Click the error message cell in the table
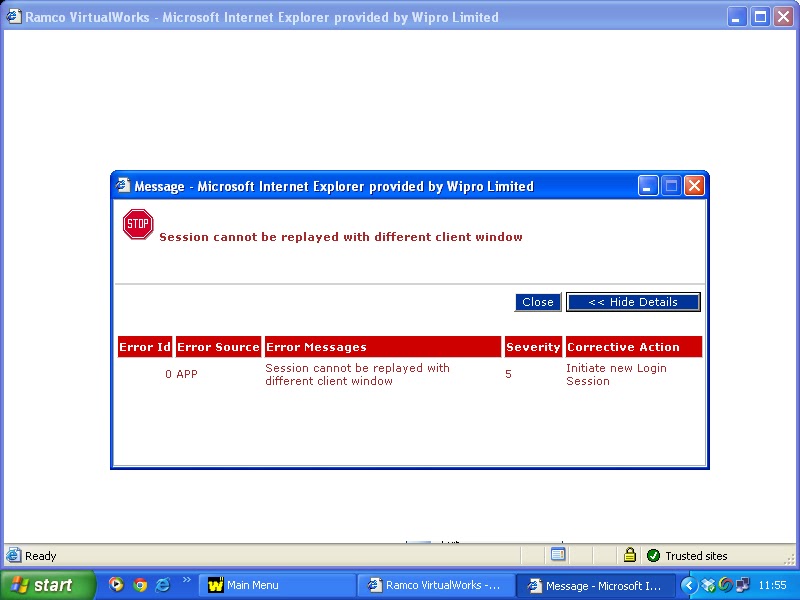The height and width of the screenshot is (600, 800). [x=357, y=374]
